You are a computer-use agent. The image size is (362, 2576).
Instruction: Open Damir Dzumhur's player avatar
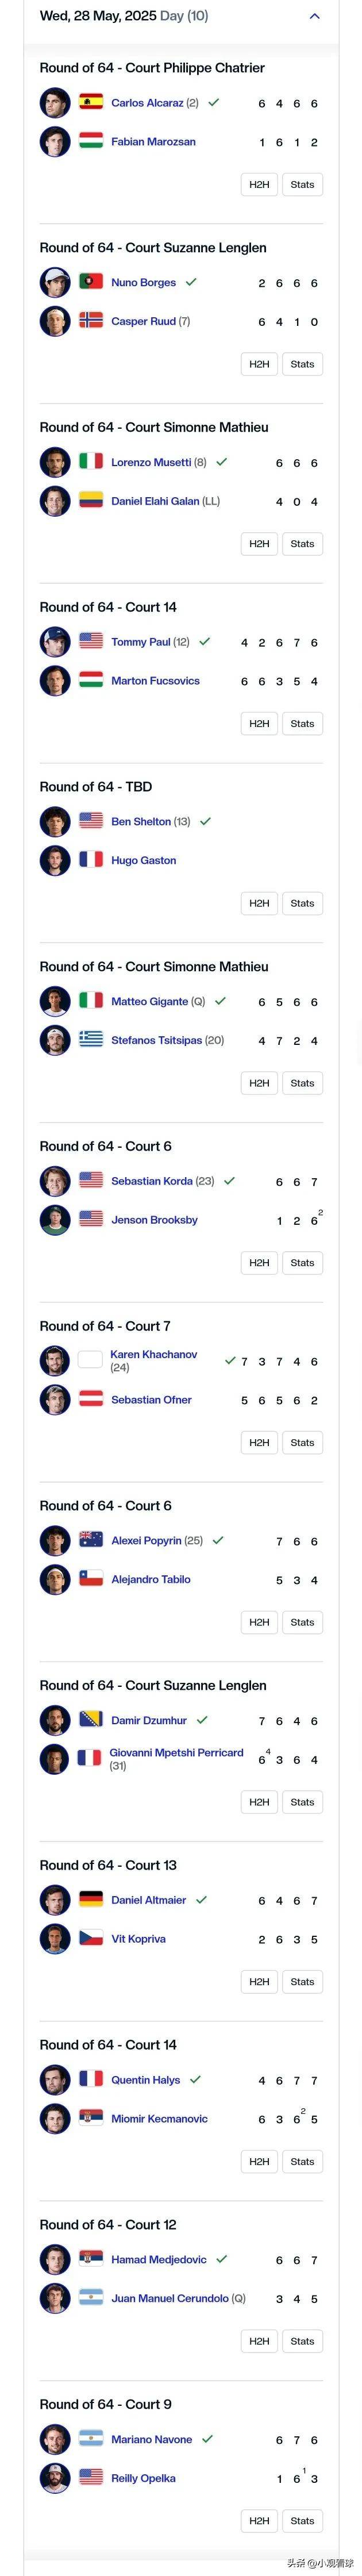coord(55,1720)
